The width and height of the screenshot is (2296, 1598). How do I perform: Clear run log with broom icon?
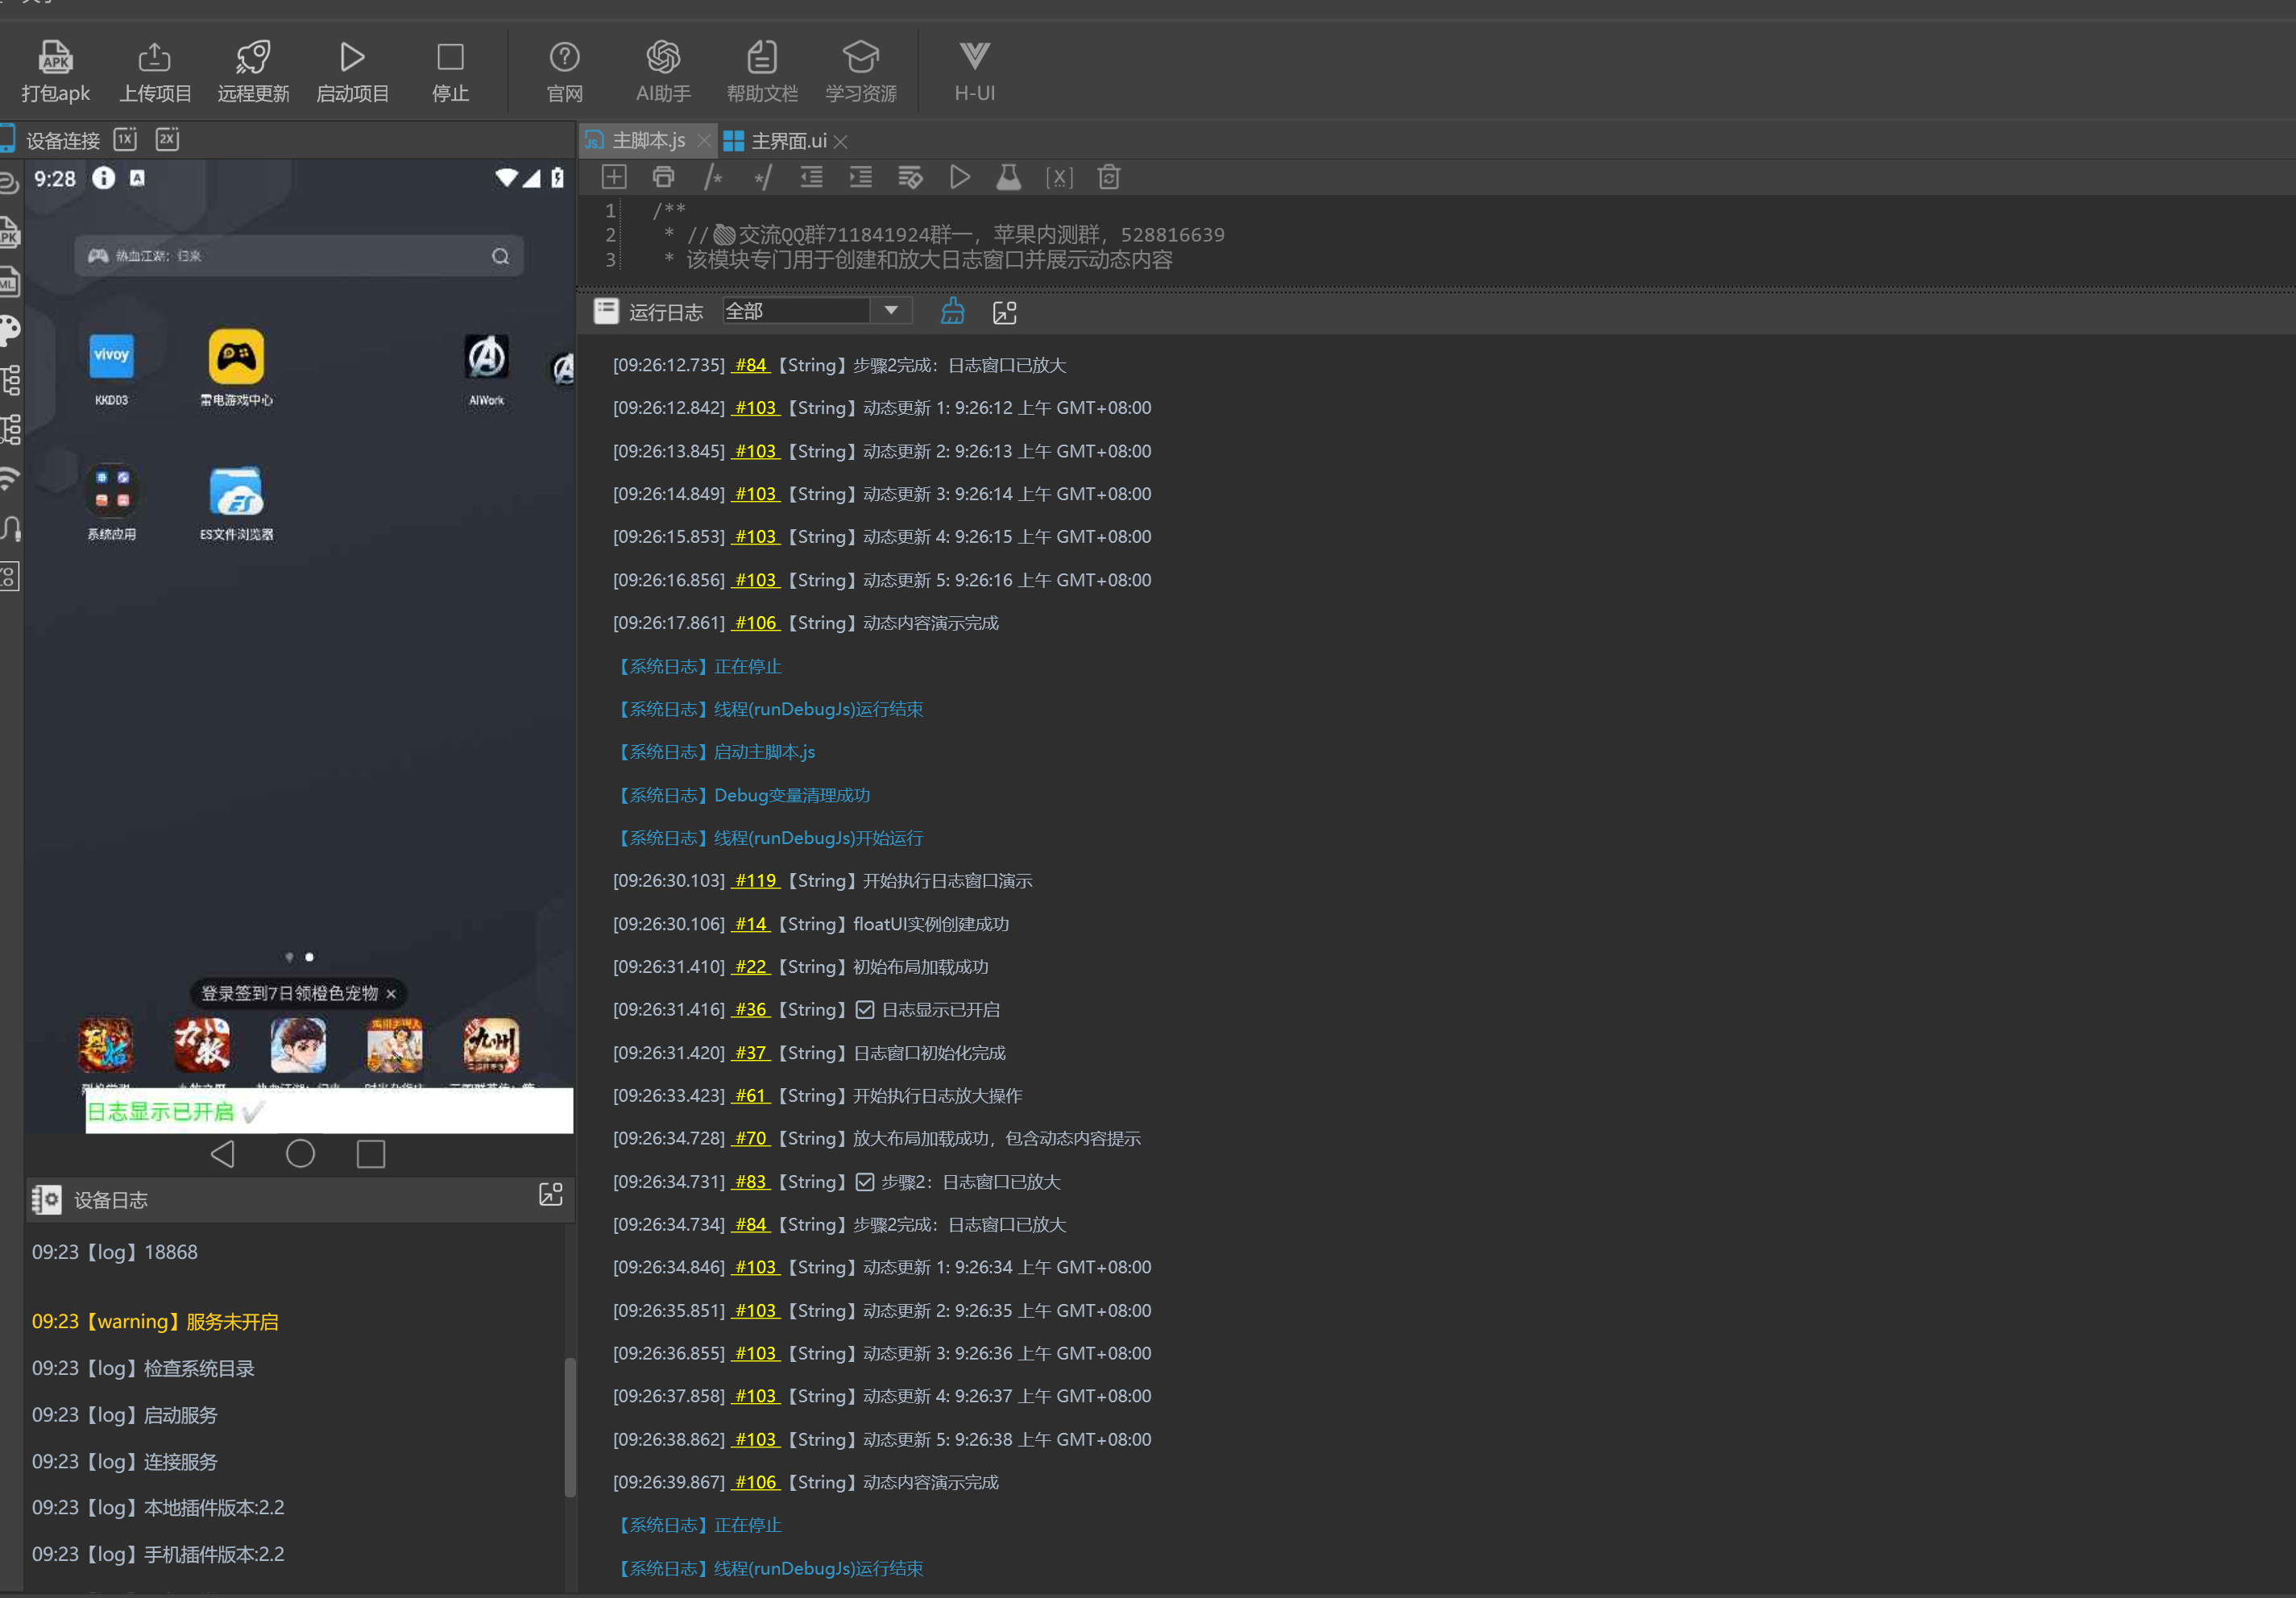952,312
